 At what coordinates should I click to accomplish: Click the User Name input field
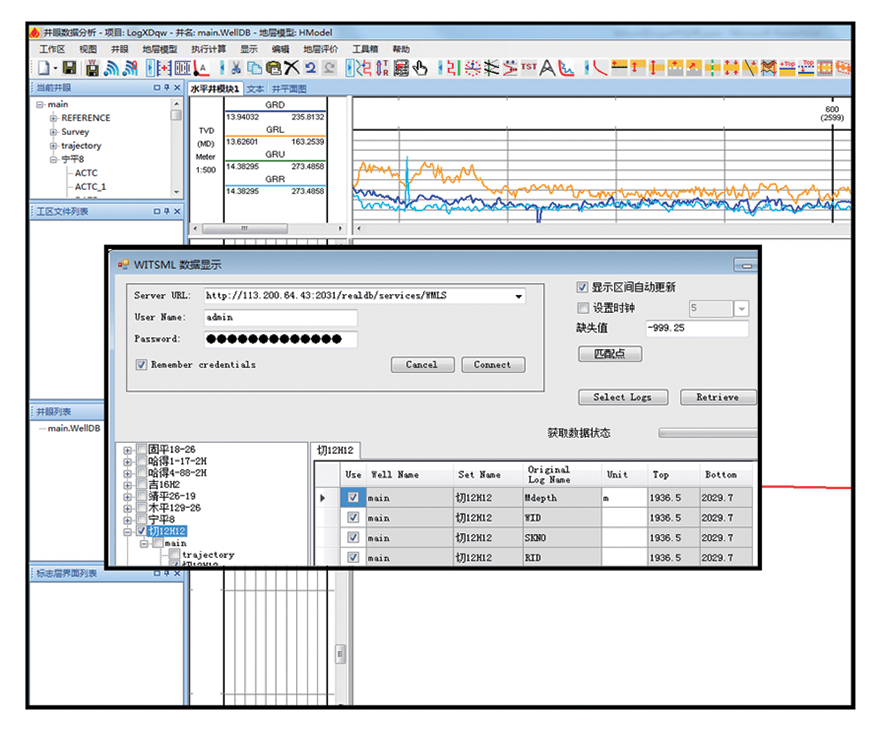coord(280,318)
